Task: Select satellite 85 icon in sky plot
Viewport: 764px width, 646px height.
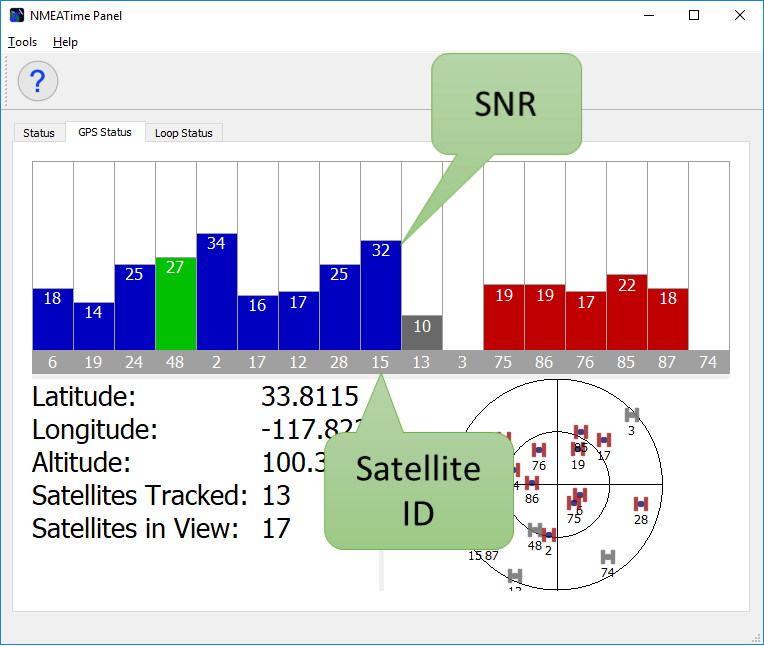Action: [580, 432]
